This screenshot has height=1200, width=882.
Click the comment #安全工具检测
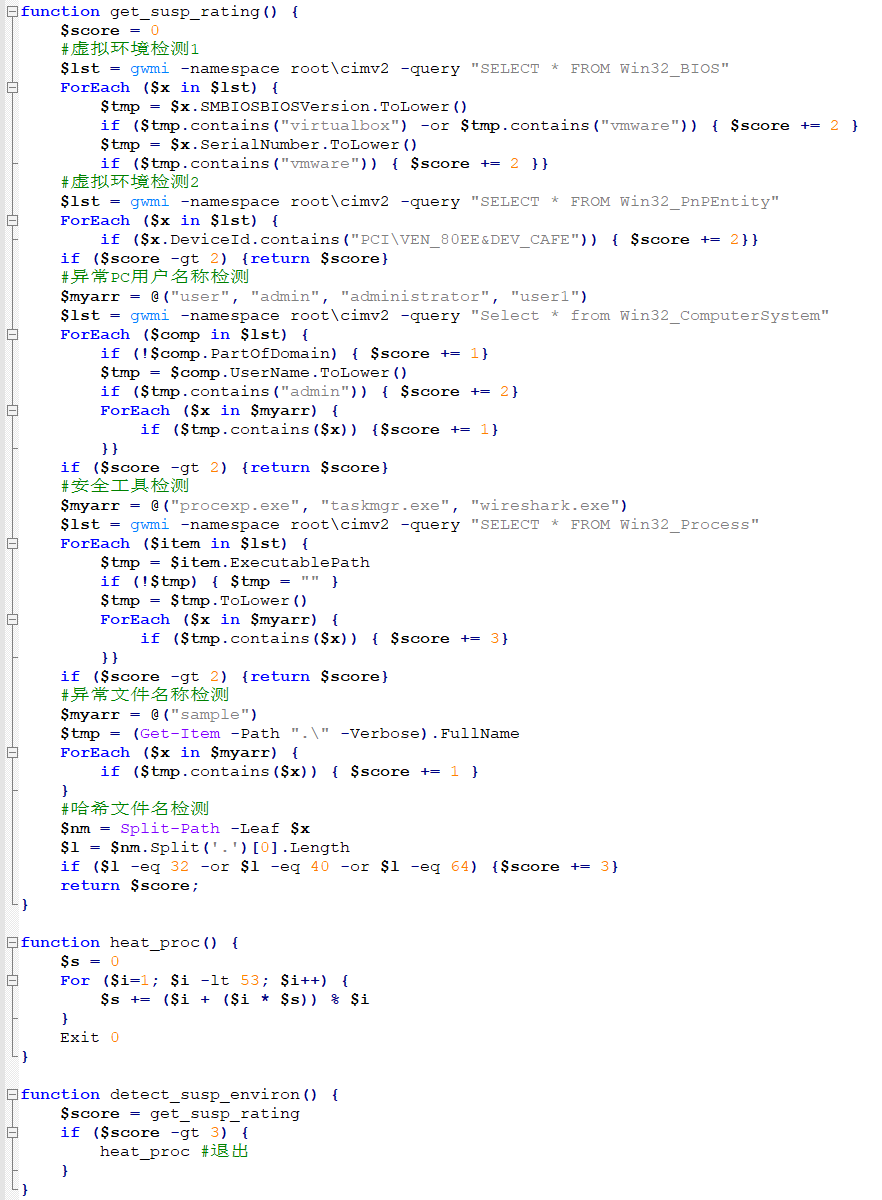click(x=125, y=486)
